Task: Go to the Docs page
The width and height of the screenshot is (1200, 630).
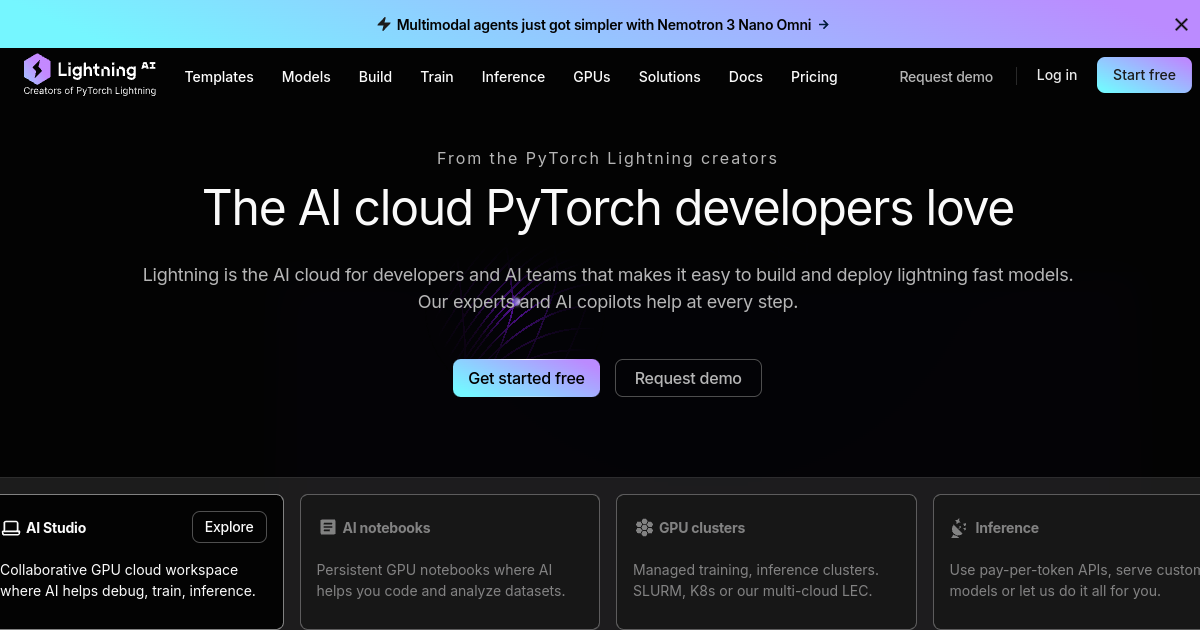Action: point(746,77)
